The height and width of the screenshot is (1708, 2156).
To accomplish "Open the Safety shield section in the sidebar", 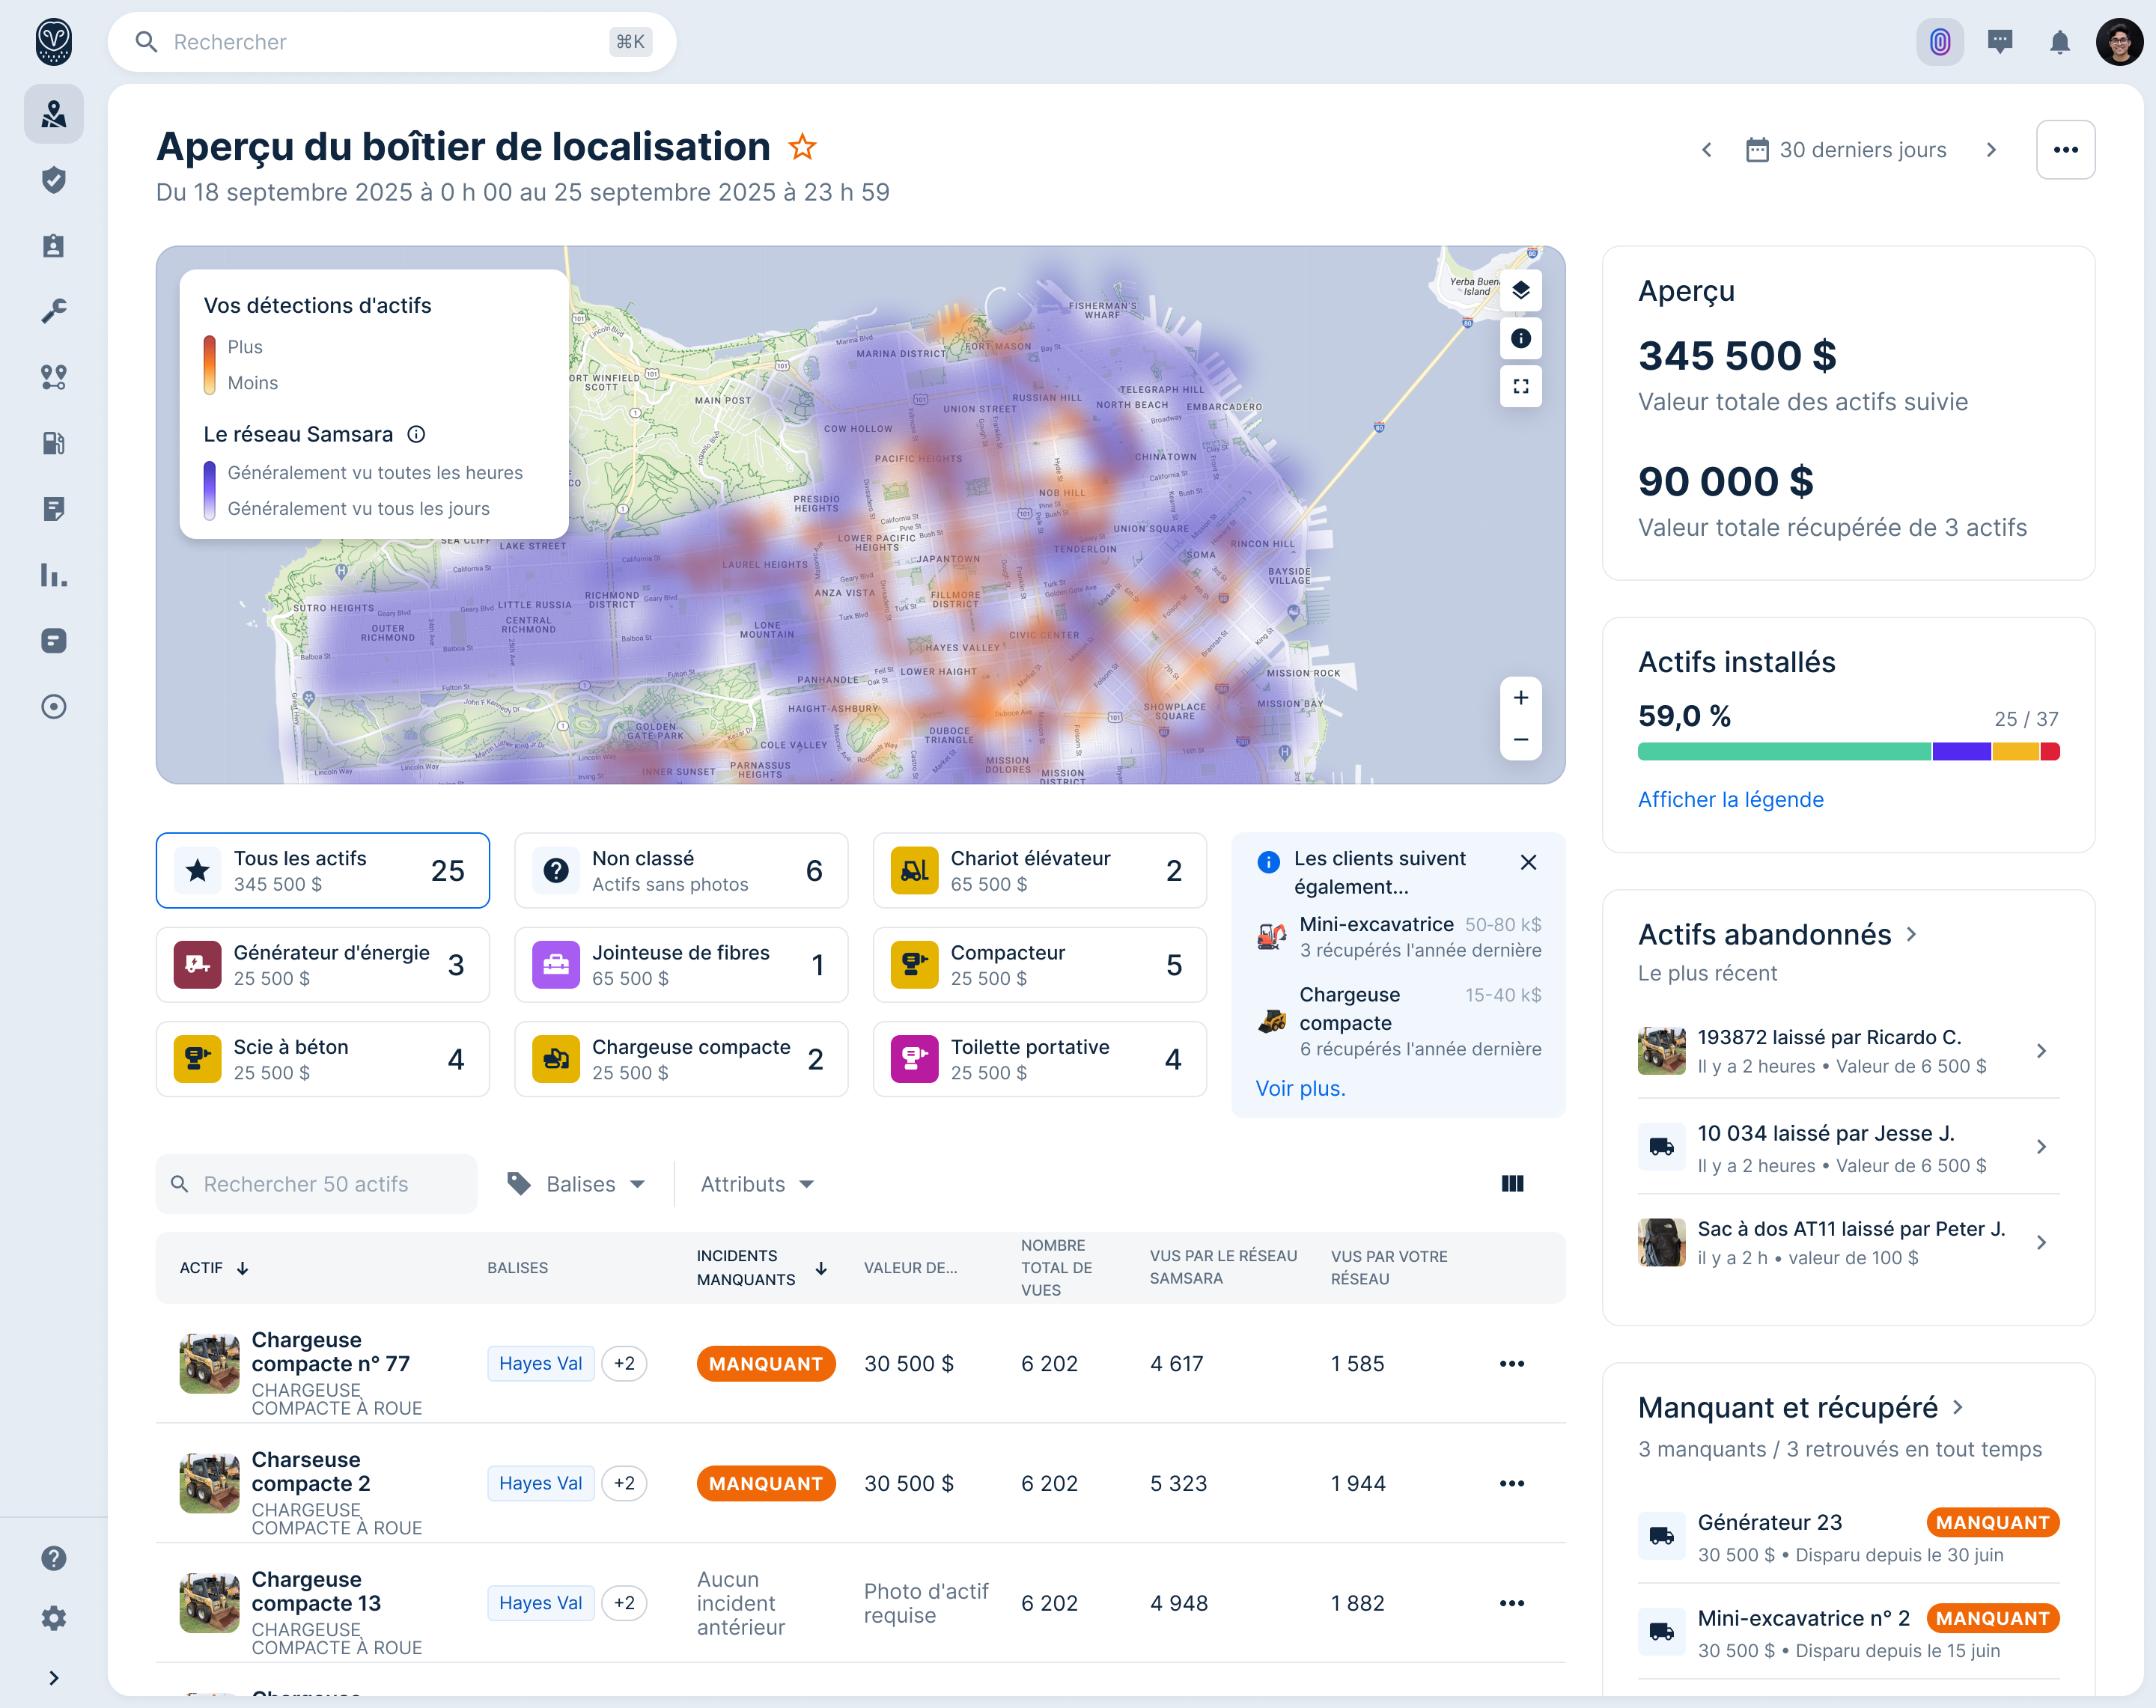I will tap(53, 180).
